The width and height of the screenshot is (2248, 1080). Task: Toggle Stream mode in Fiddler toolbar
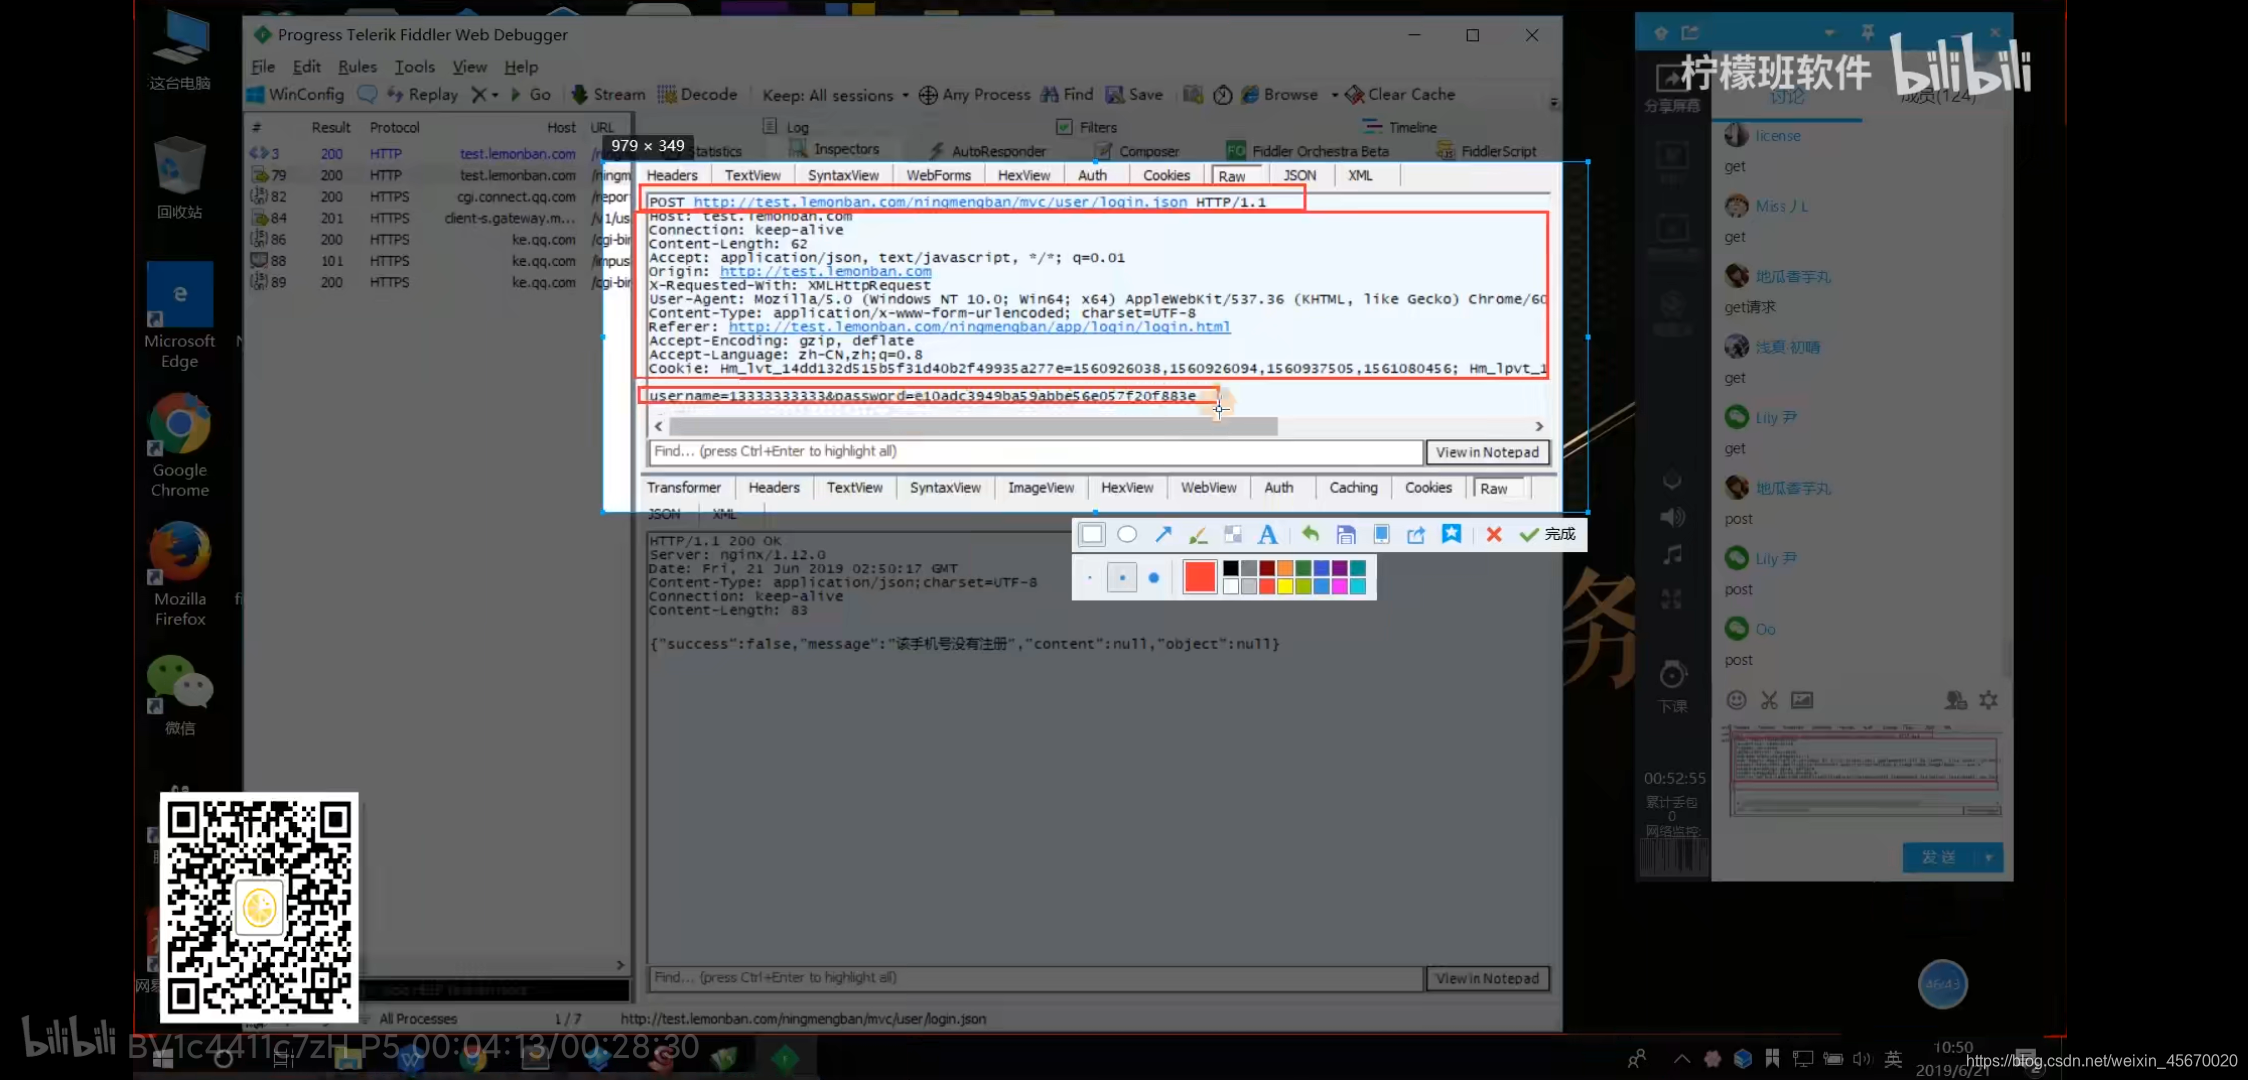click(x=608, y=94)
